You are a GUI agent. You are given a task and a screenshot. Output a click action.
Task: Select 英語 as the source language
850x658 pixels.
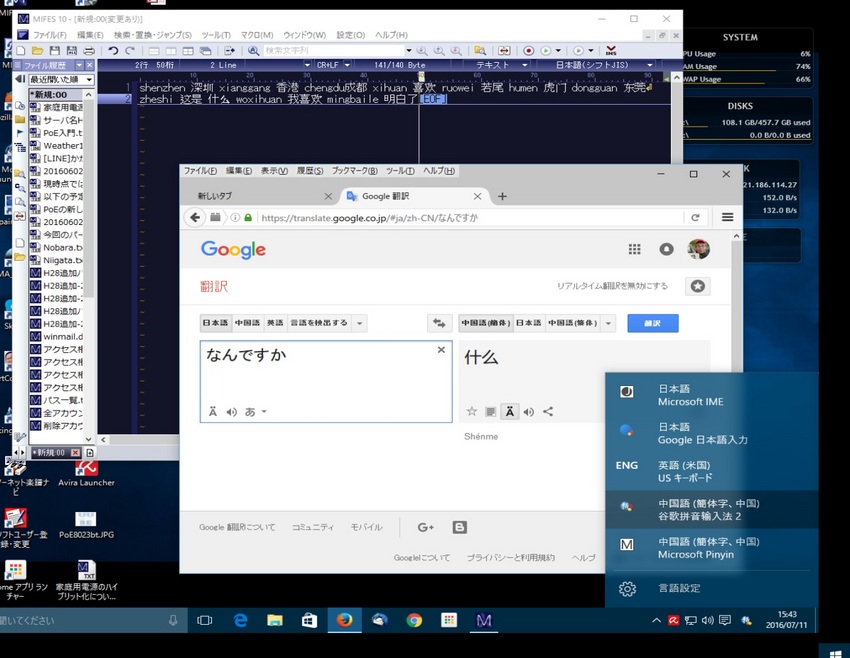275,323
